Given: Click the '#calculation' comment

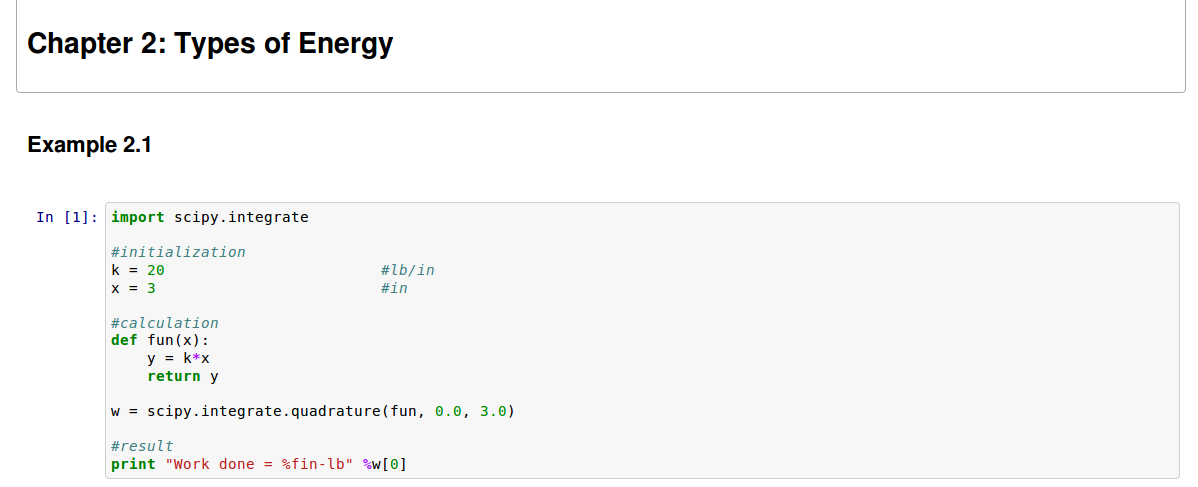Looking at the screenshot, I should (x=164, y=323).
